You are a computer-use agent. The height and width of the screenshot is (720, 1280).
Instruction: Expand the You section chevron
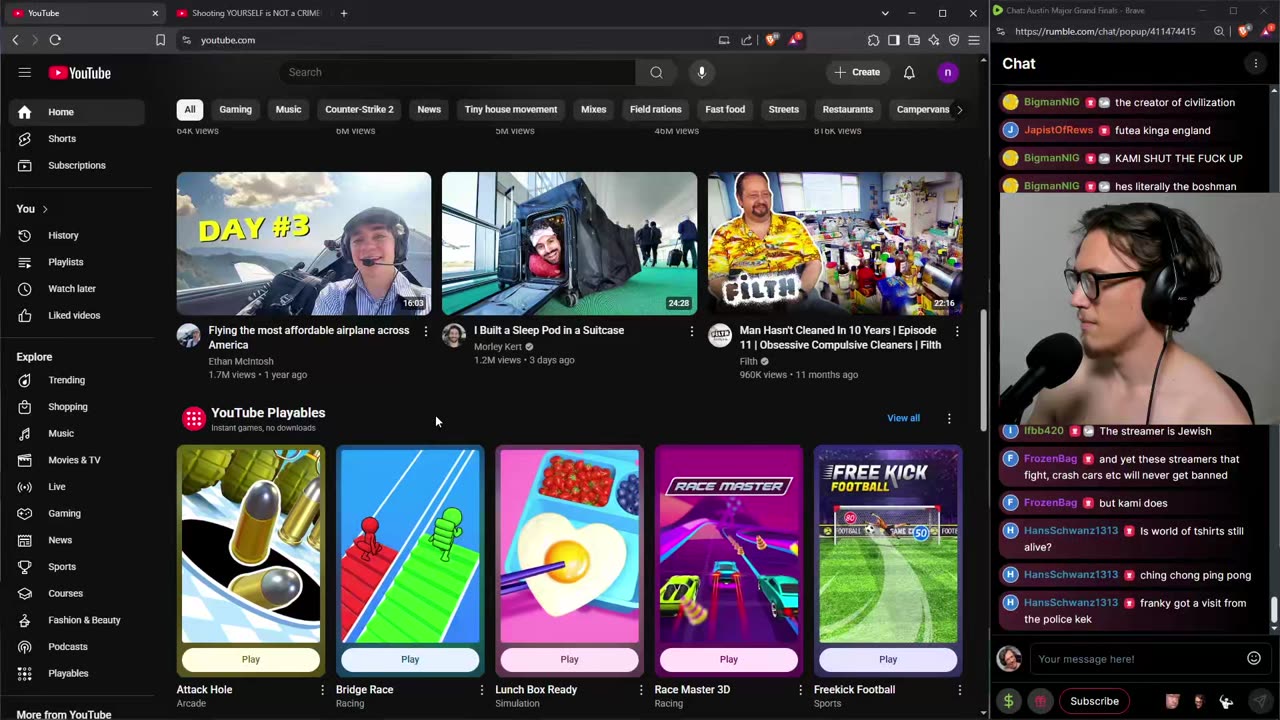coord(45,209)
